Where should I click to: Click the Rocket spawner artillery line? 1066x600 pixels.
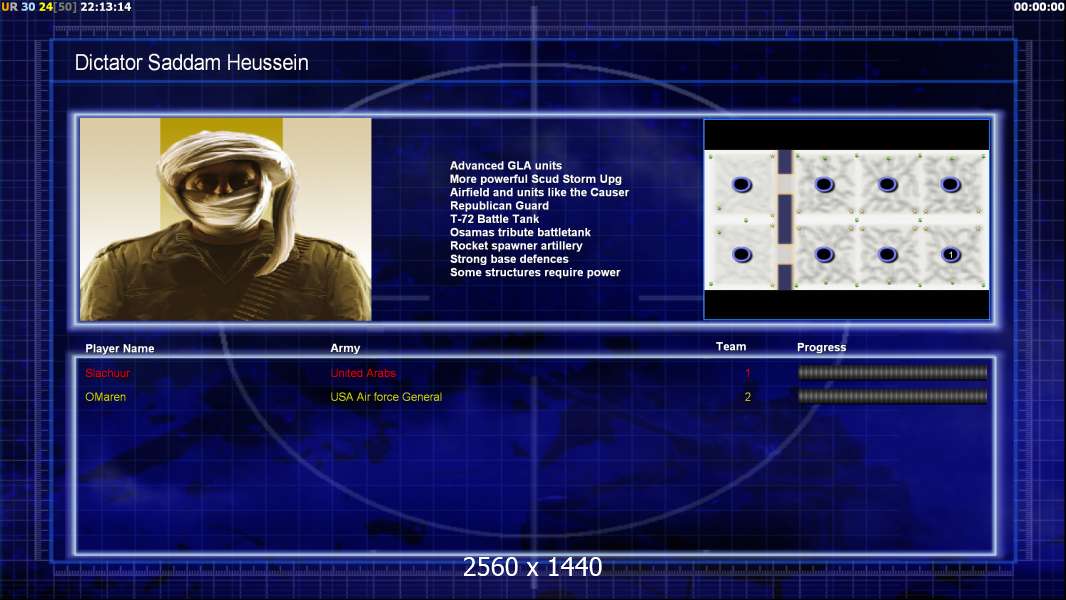pos(516,246)
